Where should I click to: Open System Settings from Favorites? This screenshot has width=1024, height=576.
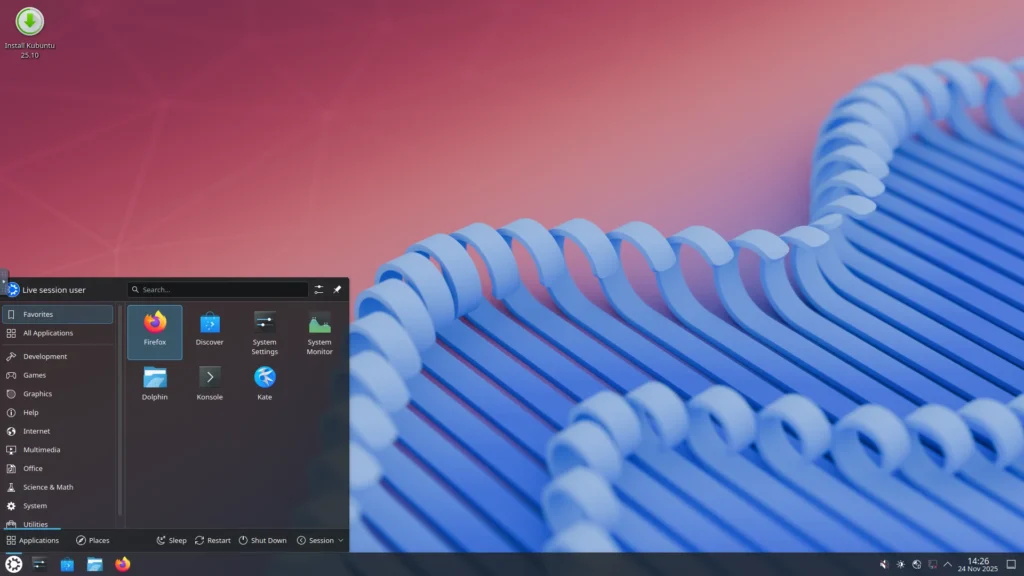pos(264,331)
